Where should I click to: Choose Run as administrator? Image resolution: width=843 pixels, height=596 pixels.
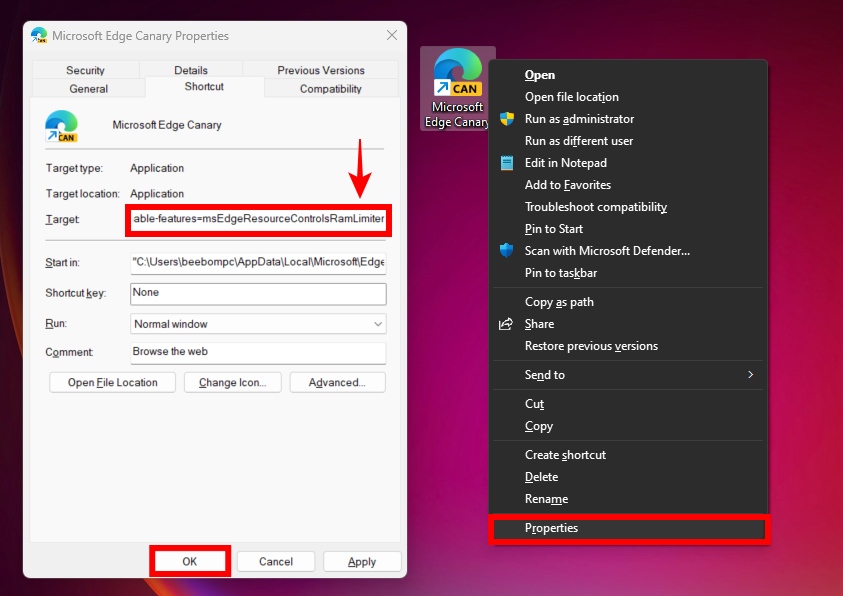(x=627, y=119)
